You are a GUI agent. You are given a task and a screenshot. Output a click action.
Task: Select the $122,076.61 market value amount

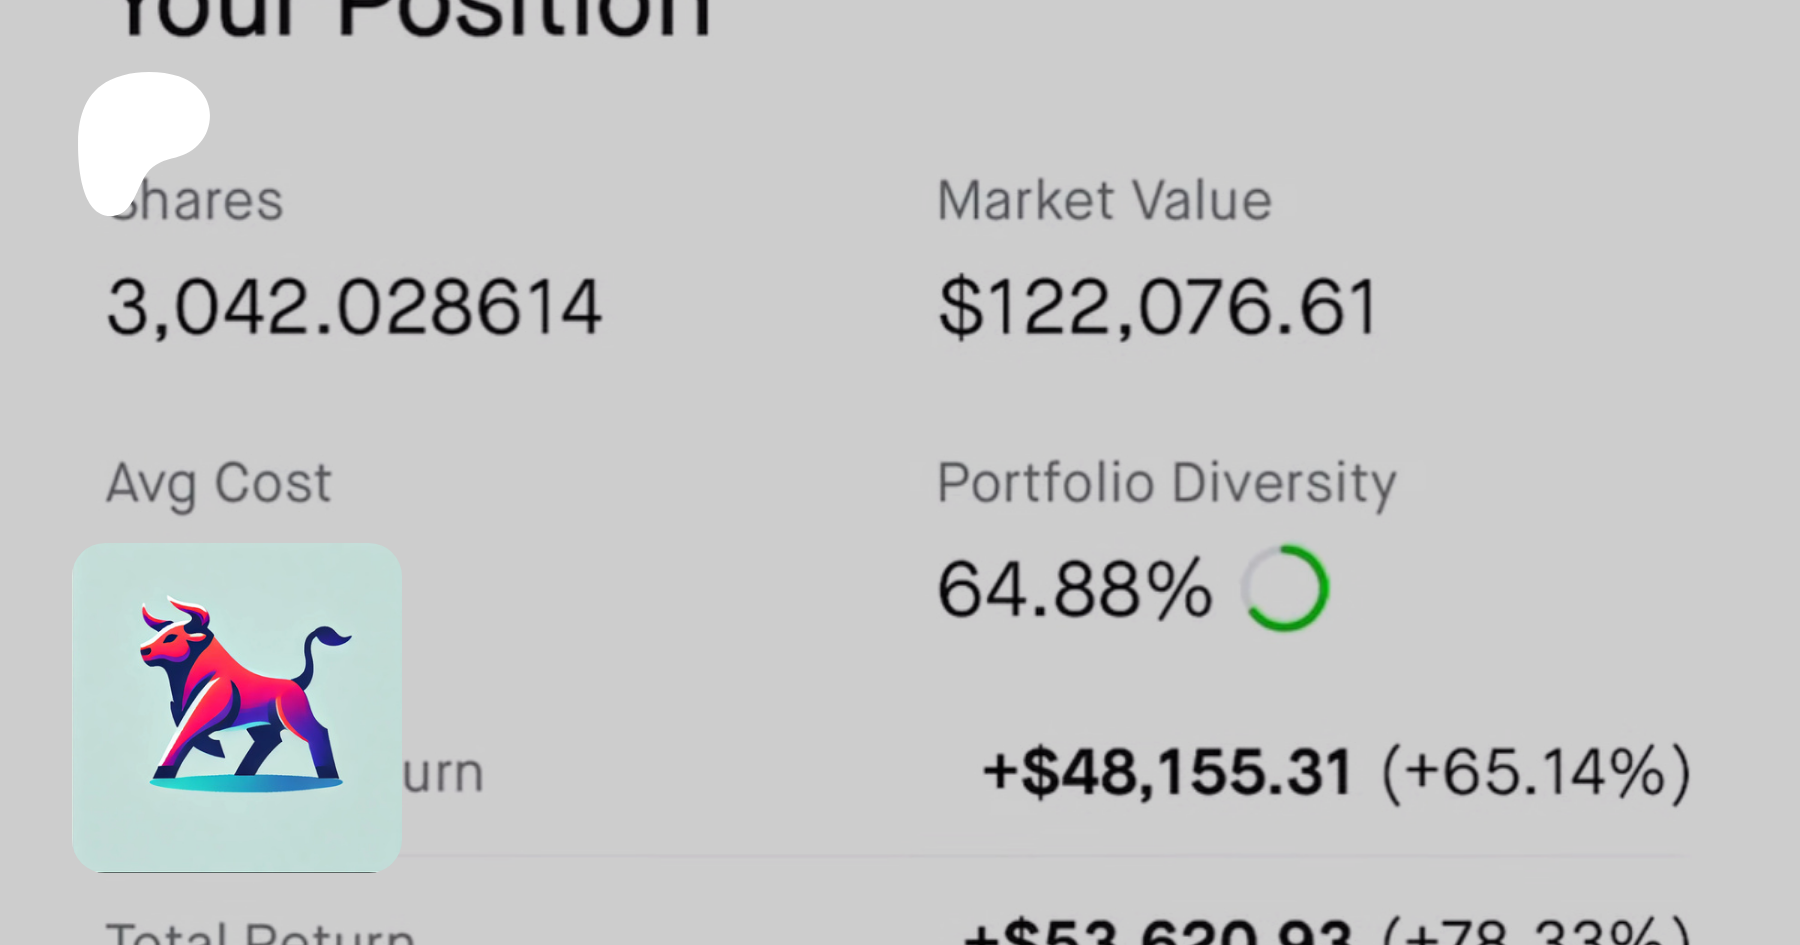point(1158,307)
